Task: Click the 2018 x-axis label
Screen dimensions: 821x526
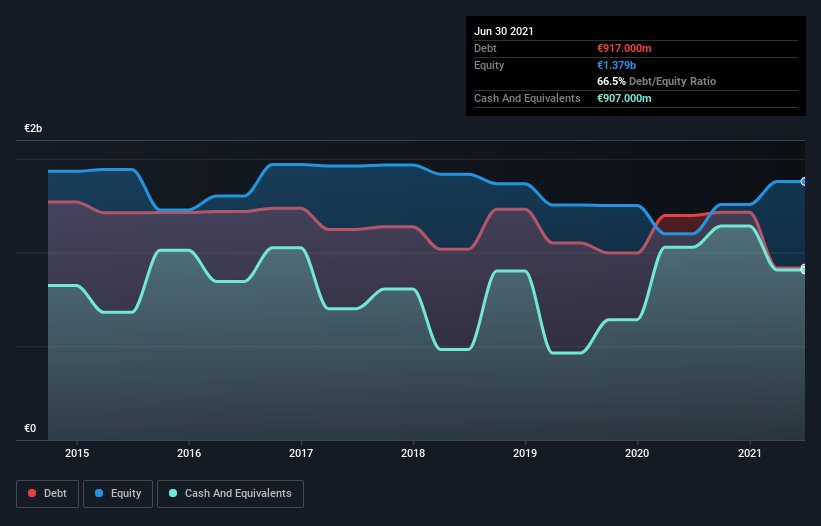Action: coord(413,453)
